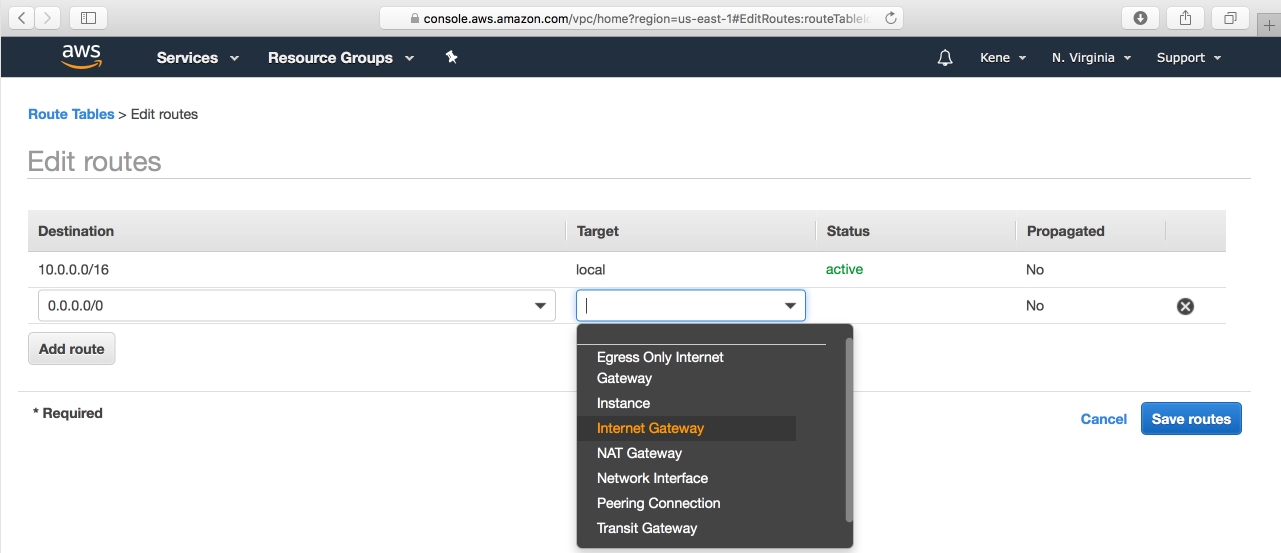Click the AWS logo home icon
Screen dimensions: 1281x553
click(x=81, y=57)
